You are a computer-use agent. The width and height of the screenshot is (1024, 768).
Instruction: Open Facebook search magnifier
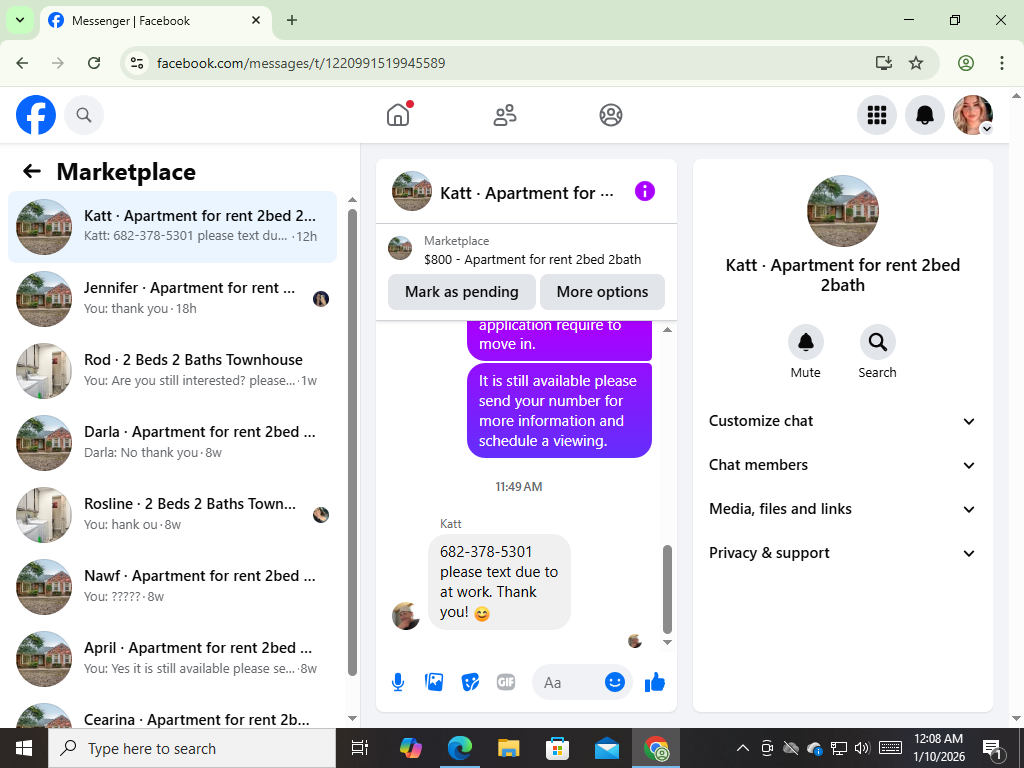point(84,115)
